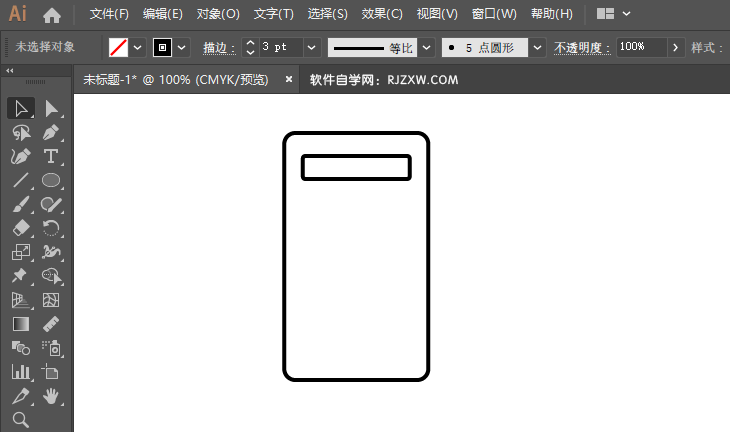Select the Rotate tool
Screen dimensions: 730x432
(x=51, y=228)
